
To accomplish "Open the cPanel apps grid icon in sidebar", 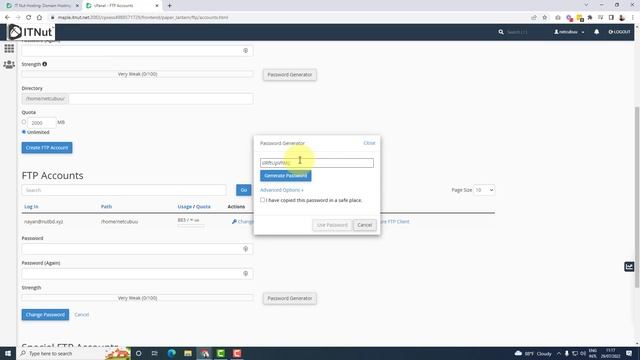I will [9, 49].
